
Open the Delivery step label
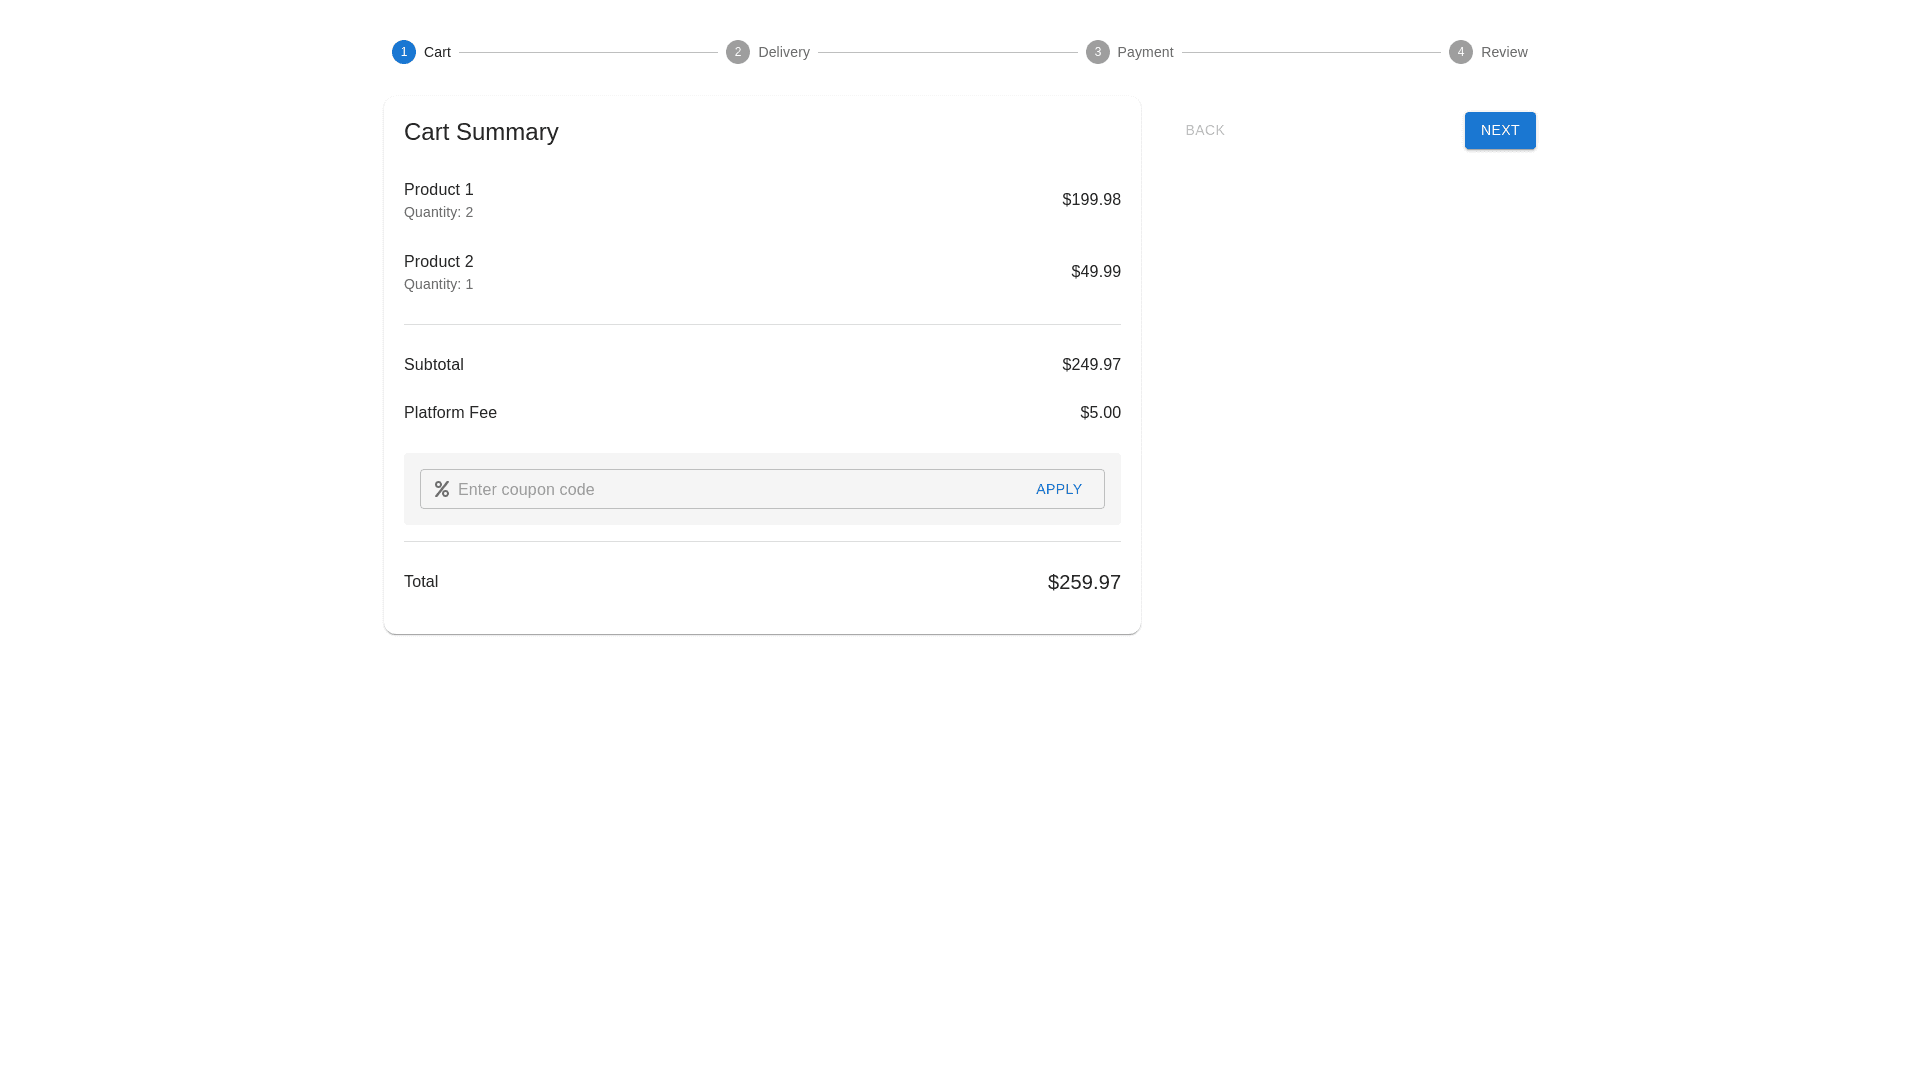click(783, 51)
